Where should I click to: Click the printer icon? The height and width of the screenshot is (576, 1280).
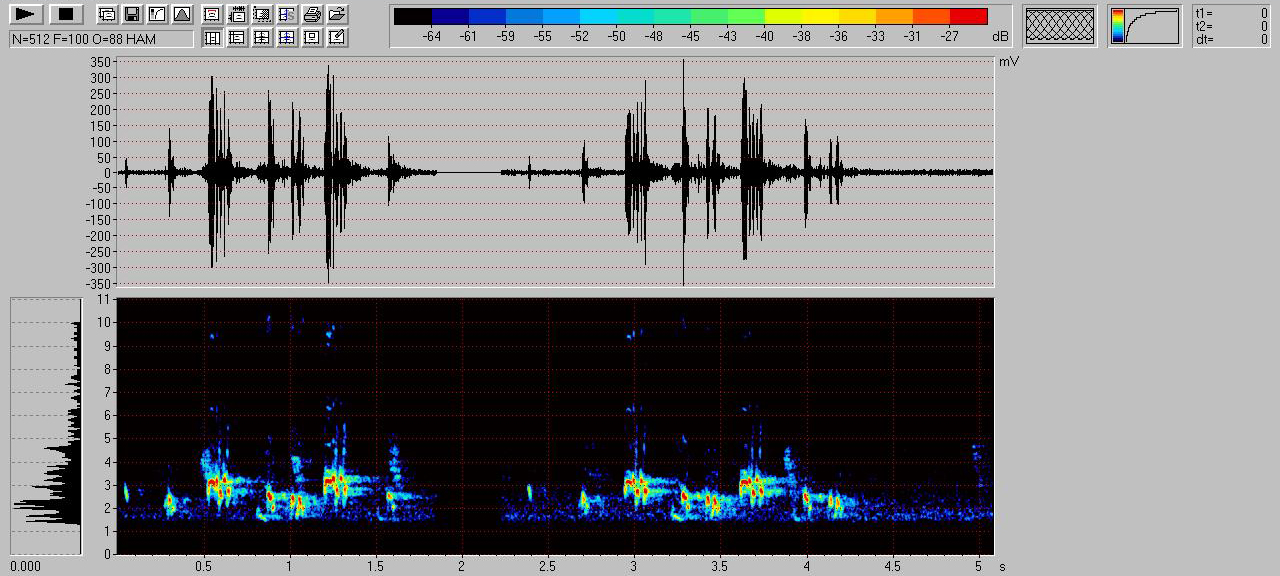pyautogui.click(x=312, y=14)
